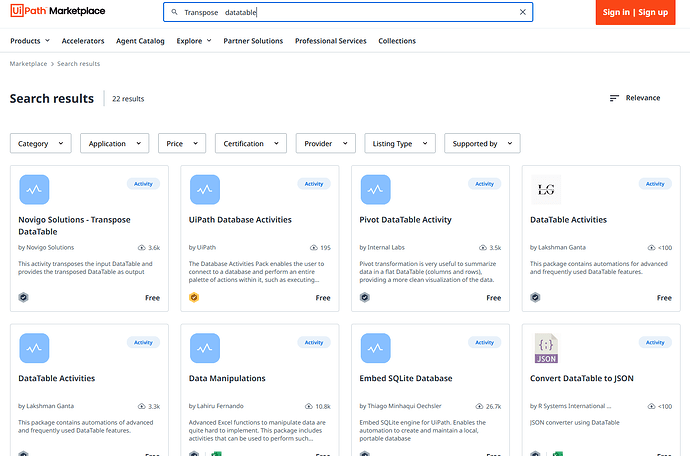Expand the Application filter dropdown
This screenshot has height=456, width=690.
pyautogui.click(x=114, y=143)
